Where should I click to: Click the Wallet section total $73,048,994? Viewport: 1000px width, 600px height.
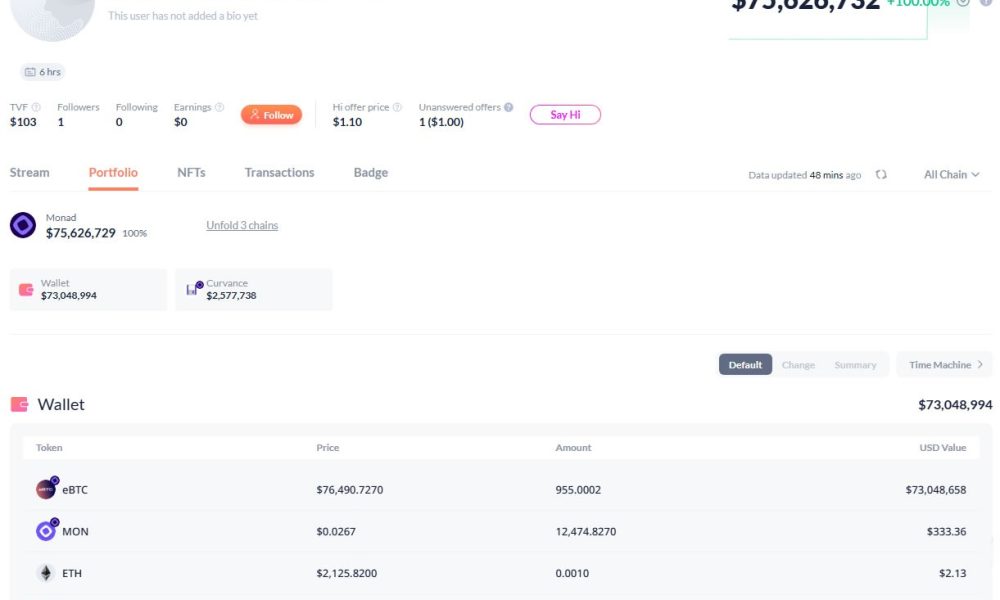coord(955,405)
